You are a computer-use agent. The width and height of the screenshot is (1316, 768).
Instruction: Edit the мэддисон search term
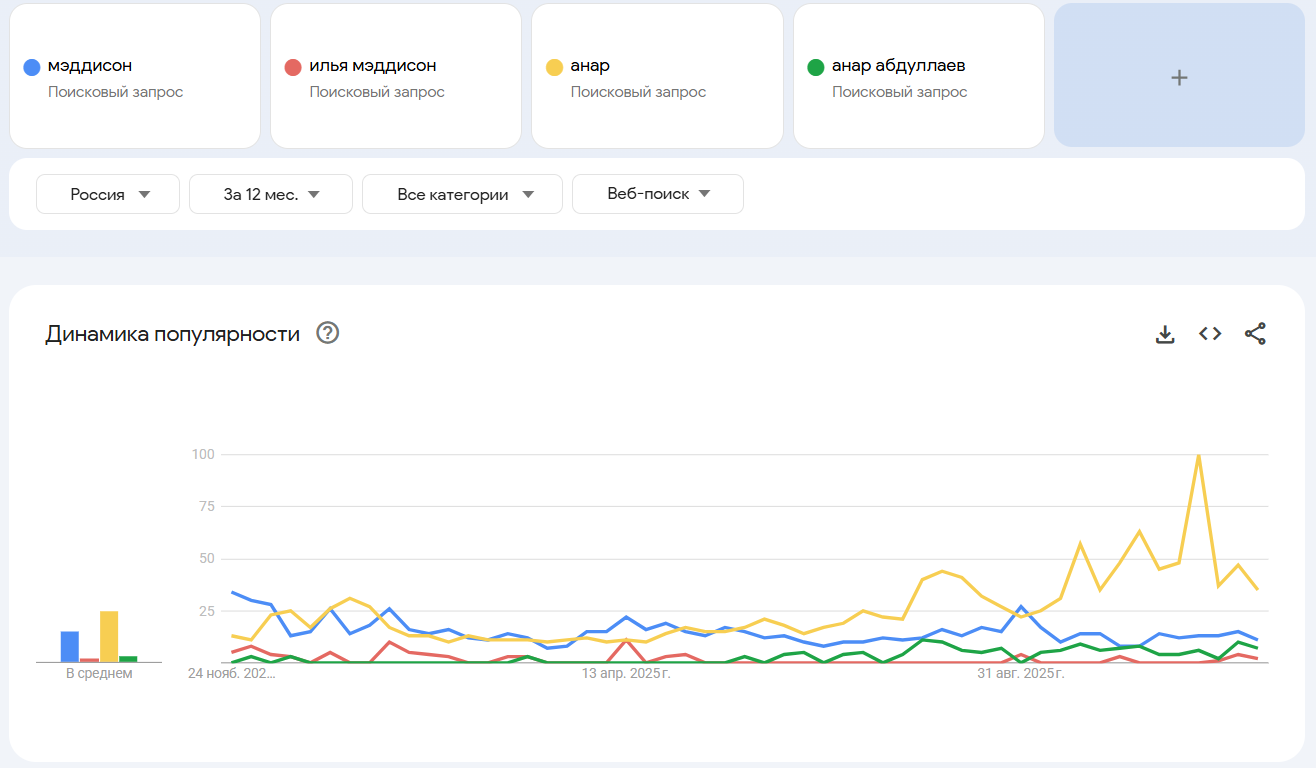click(x=90, y=66)
